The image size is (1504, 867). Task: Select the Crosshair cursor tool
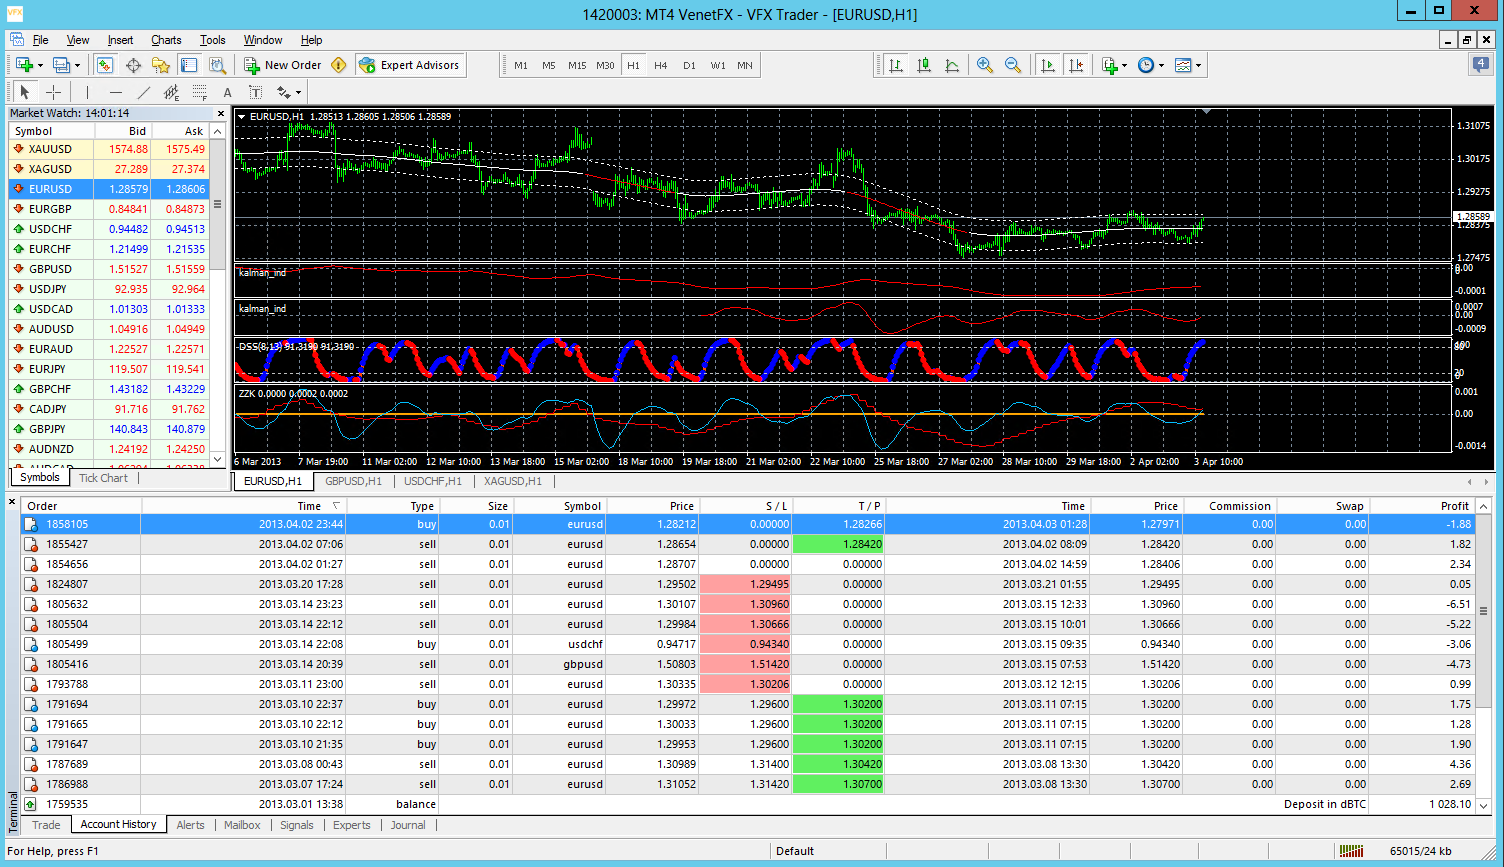[54, 92]
